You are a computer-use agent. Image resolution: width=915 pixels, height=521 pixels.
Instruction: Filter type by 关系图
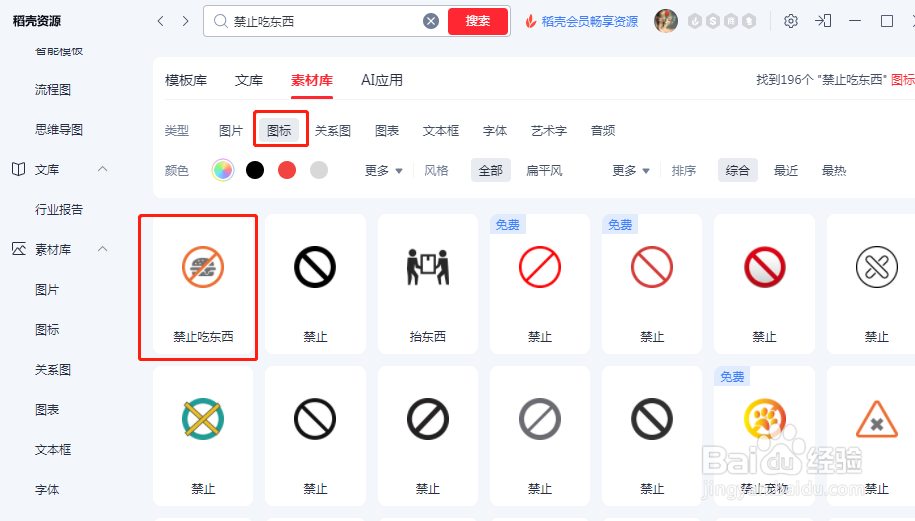click(333, 131)
